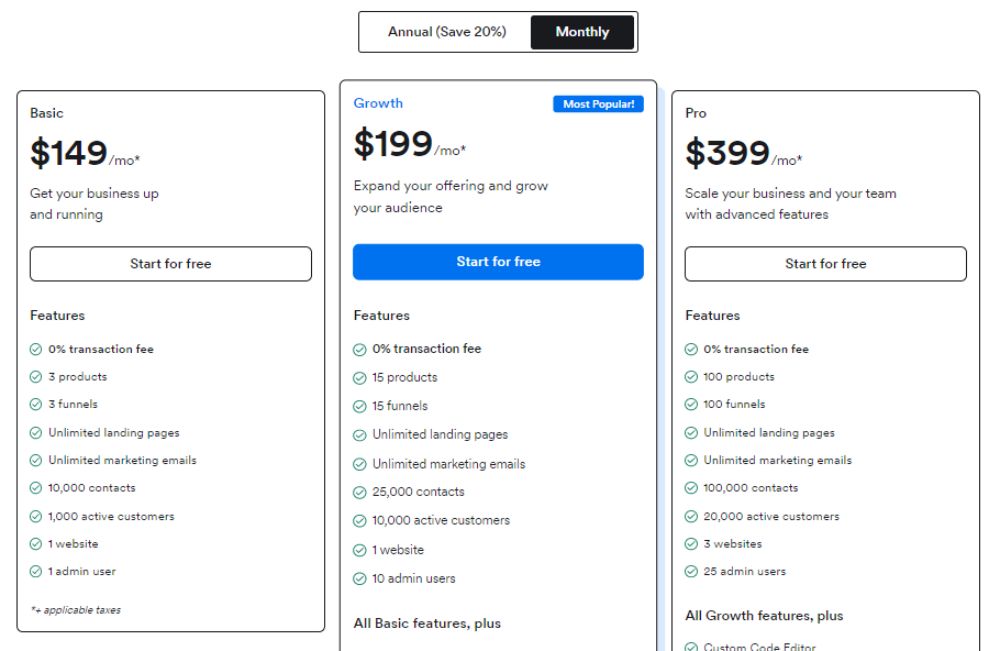Click the Growth plan title
This screenshot has width=1000, height=651.
pyautogui.click(x=378, y=103)
